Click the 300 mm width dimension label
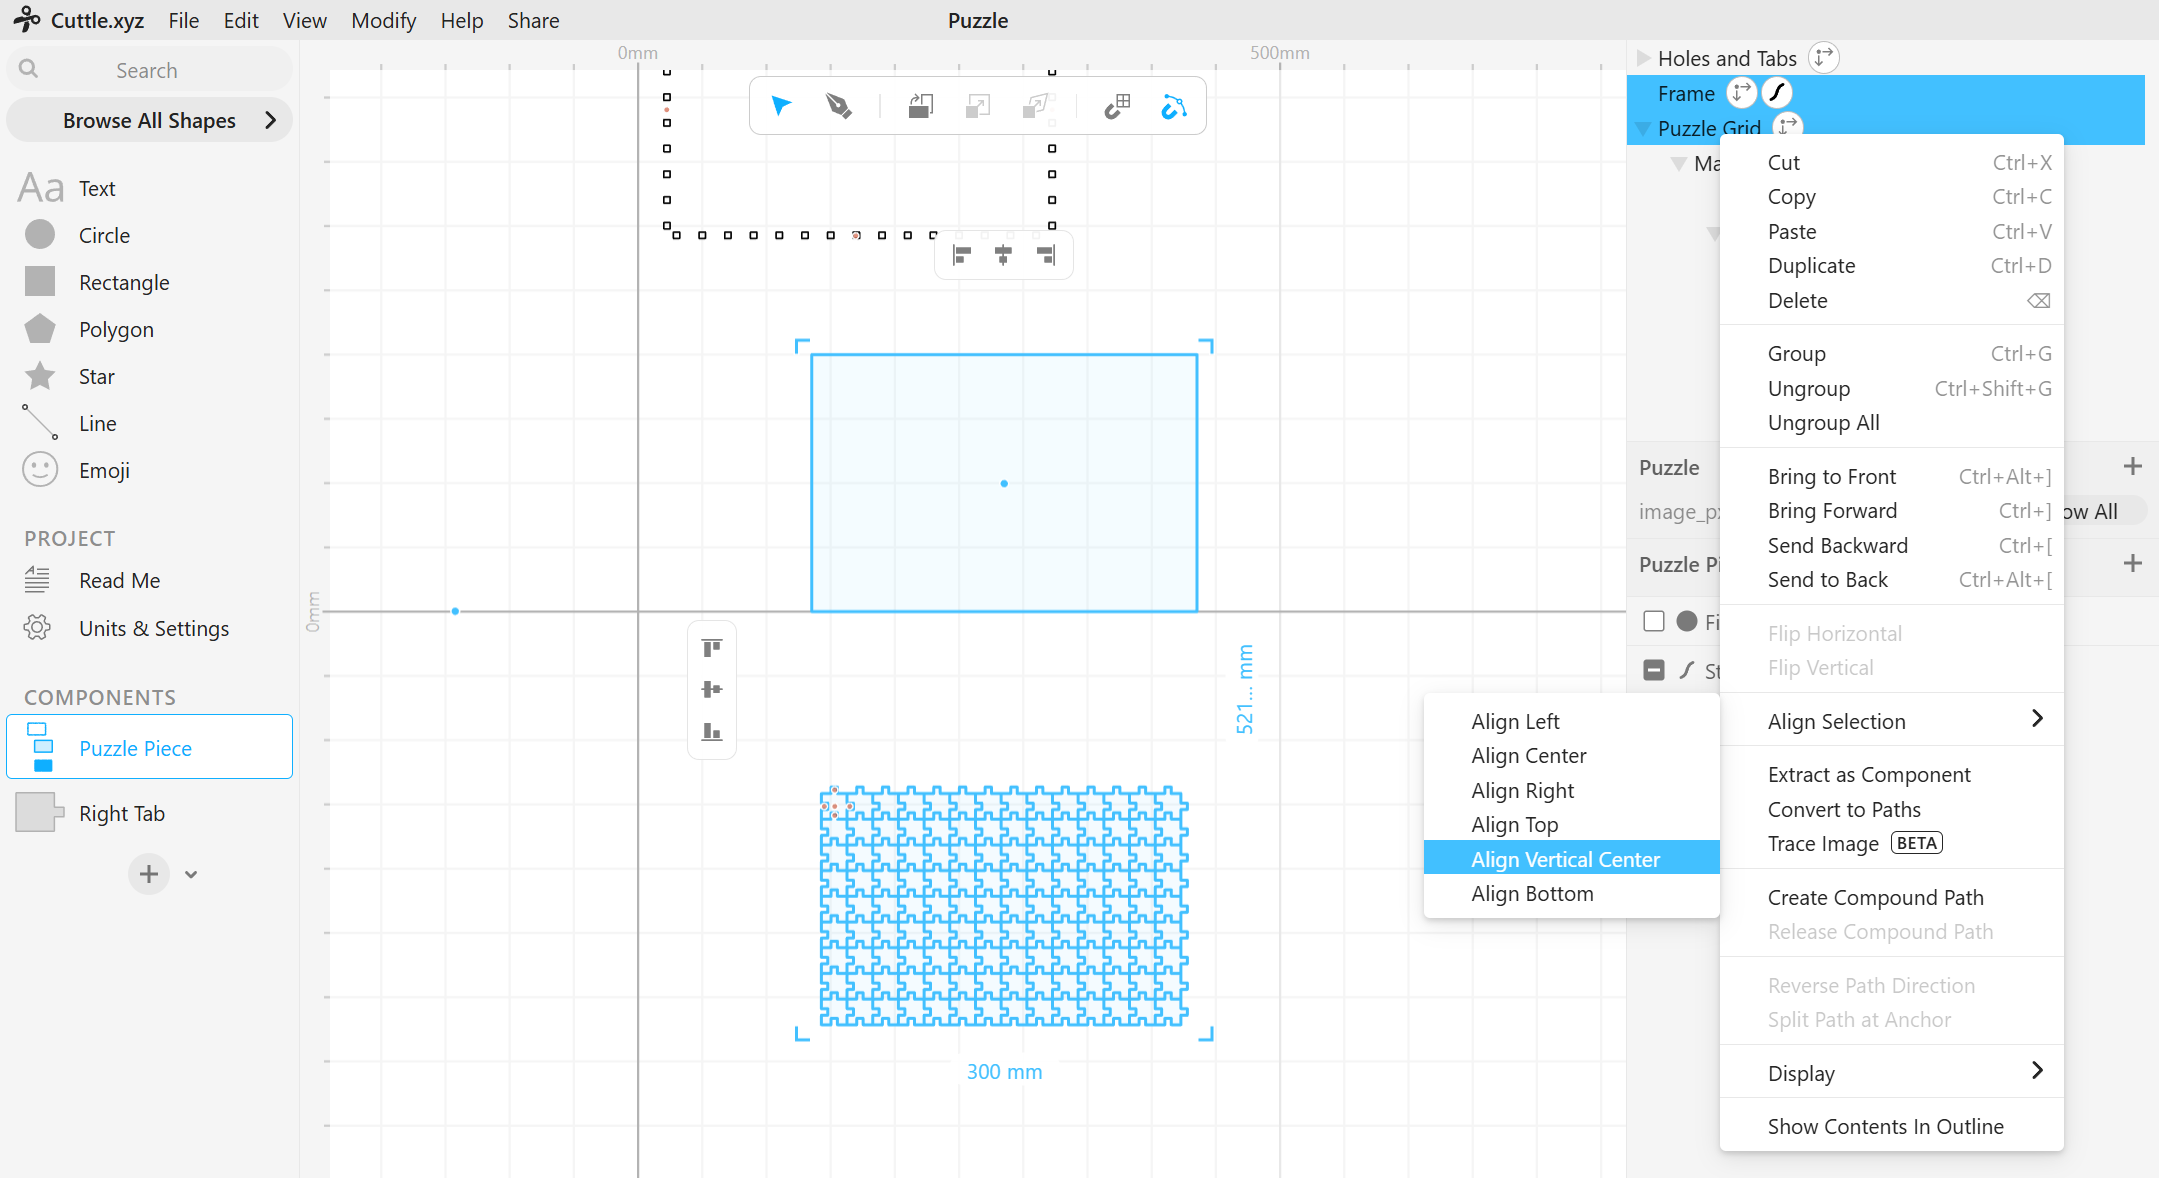The image size is (2159, 1178). click(x=1004, y=1071)
